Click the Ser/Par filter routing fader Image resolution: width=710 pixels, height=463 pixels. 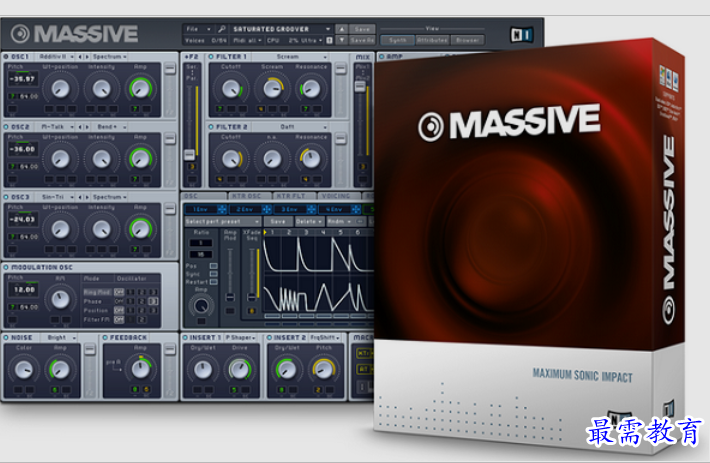[190, 155]
